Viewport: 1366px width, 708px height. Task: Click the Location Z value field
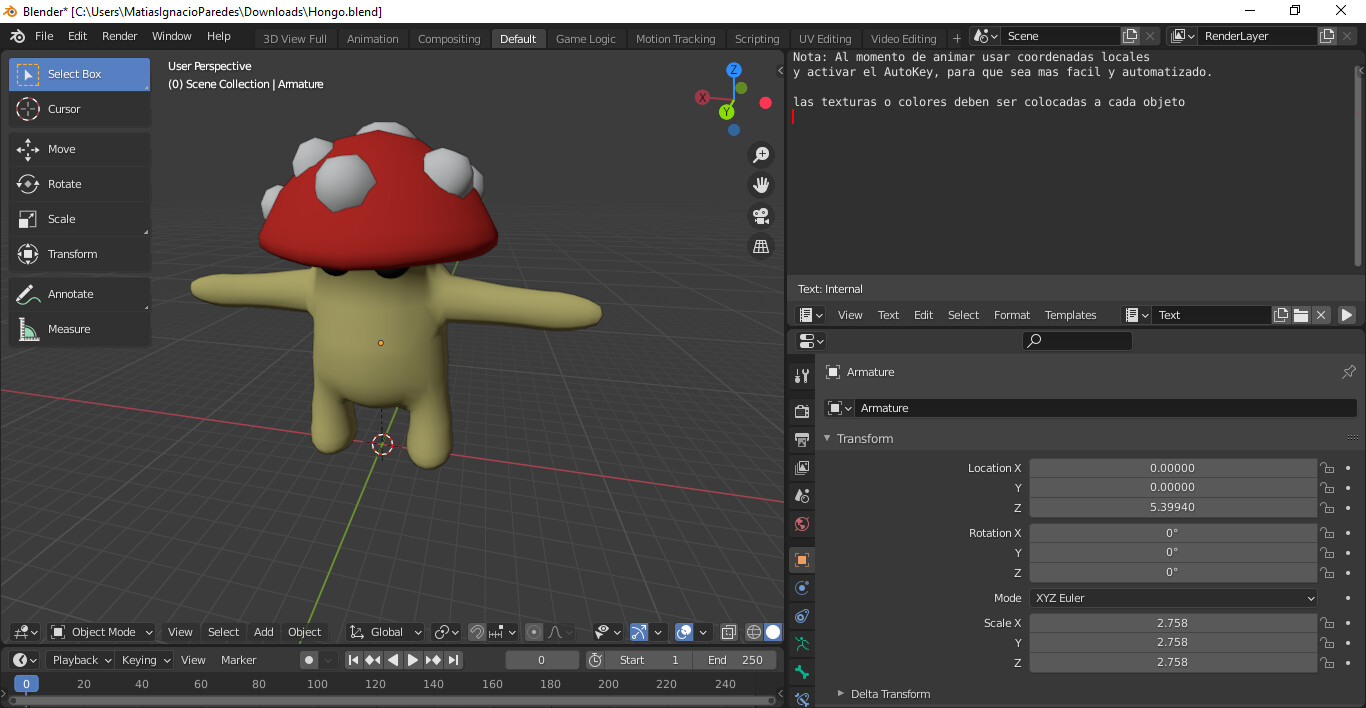1173,508
